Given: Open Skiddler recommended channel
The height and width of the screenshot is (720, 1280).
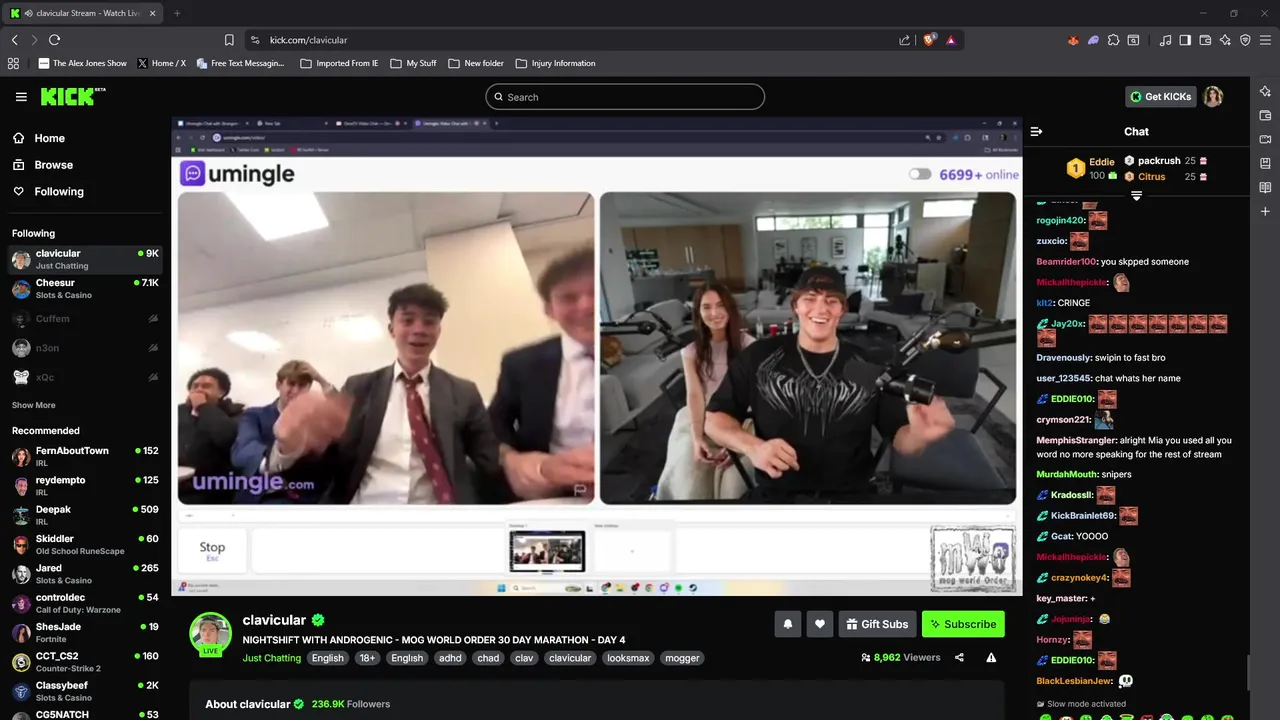Looking at the screenshot, I should point(85,544).
